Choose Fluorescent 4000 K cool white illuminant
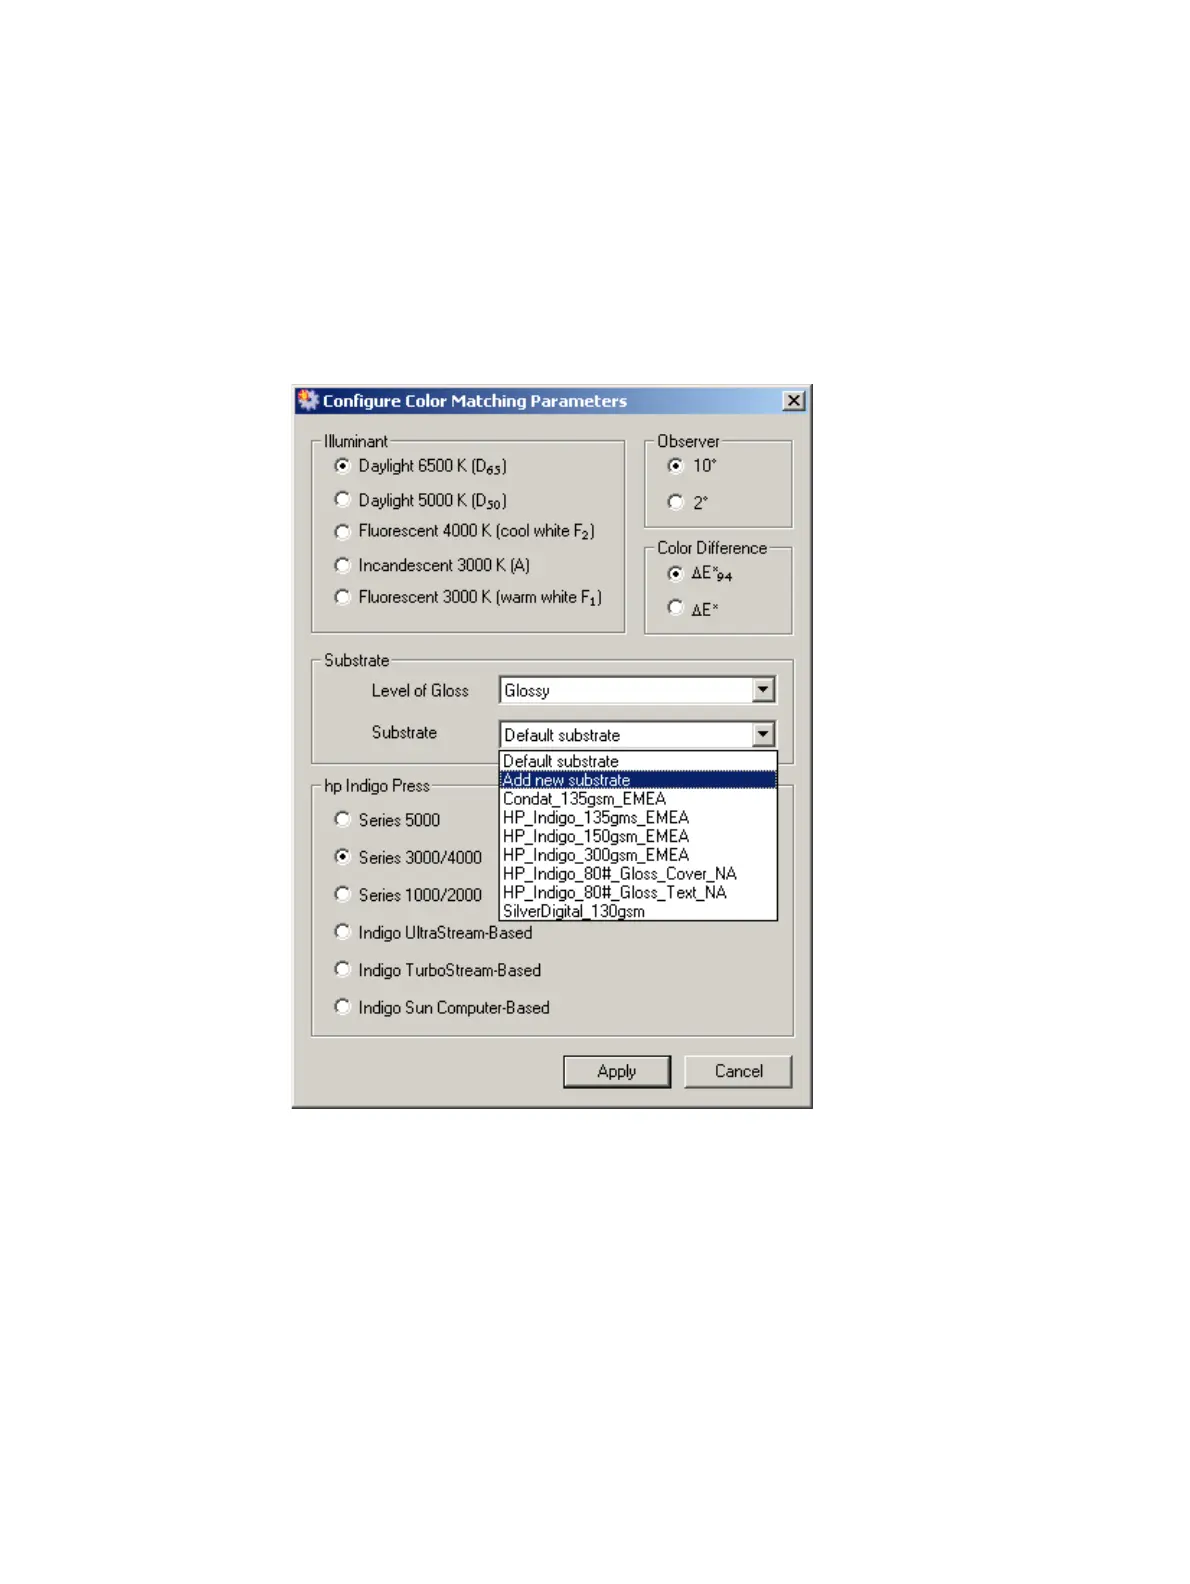The width and height of the screenshot is (1190, 1584). click(342, 531)
